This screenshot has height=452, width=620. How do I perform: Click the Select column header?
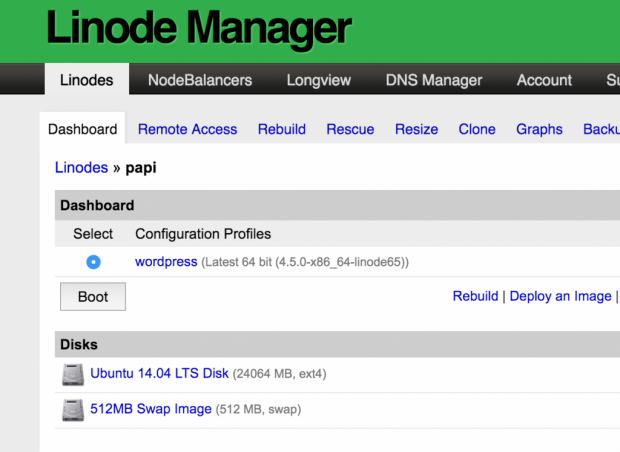(x=93, y=234)
